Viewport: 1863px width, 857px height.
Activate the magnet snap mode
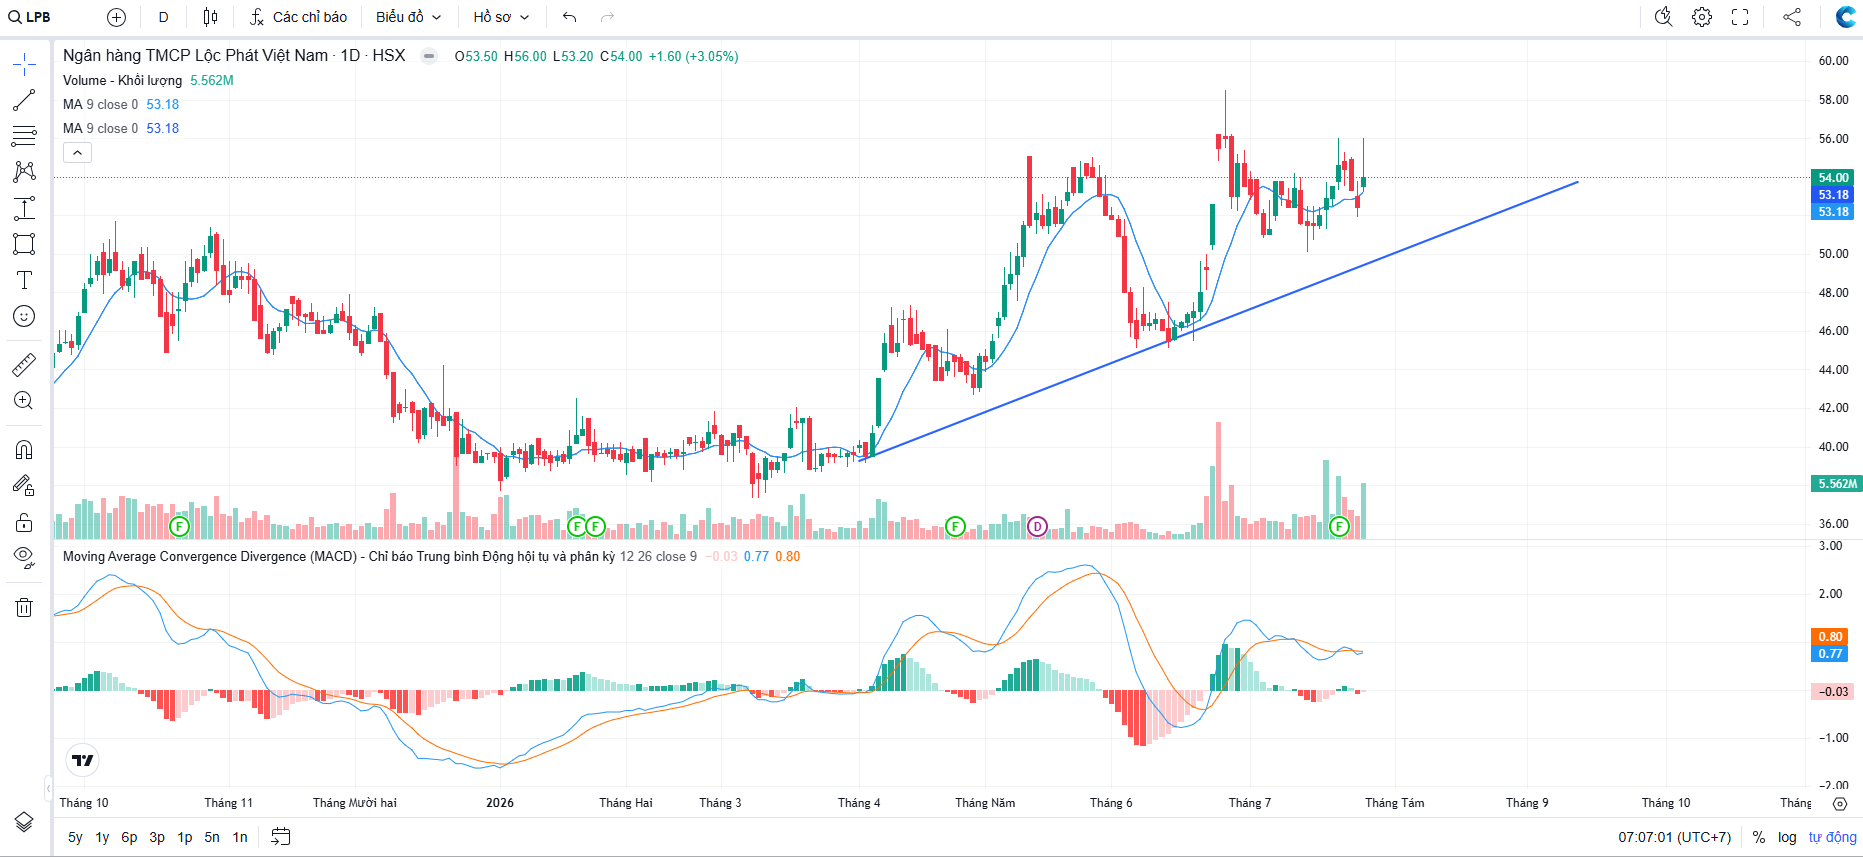(x=24, y=449)
